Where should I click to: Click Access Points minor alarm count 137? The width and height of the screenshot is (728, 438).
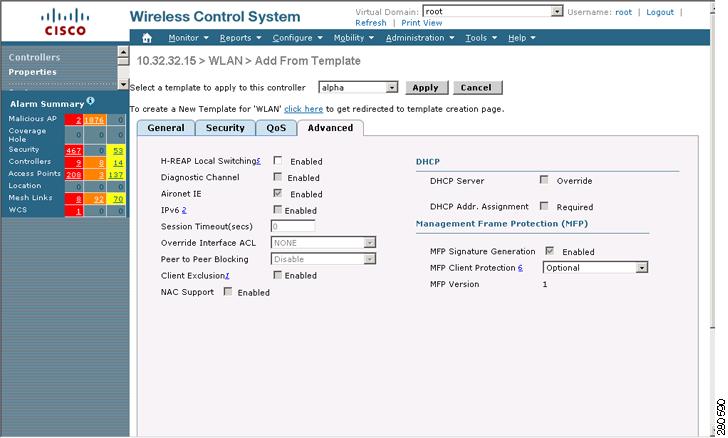(x=116, y=175)
